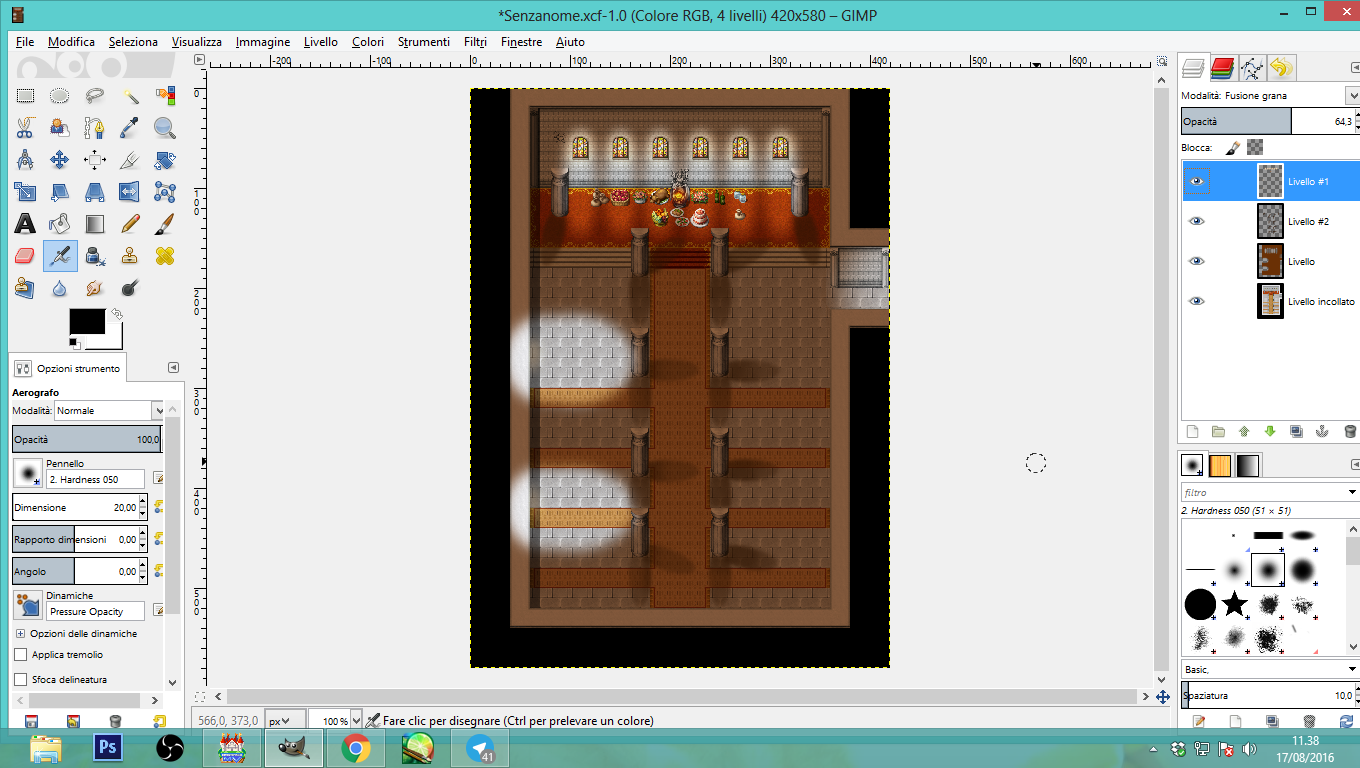The image size is (1360, 768).
Task: Select the Scissors Select tool
Action: 25,128
